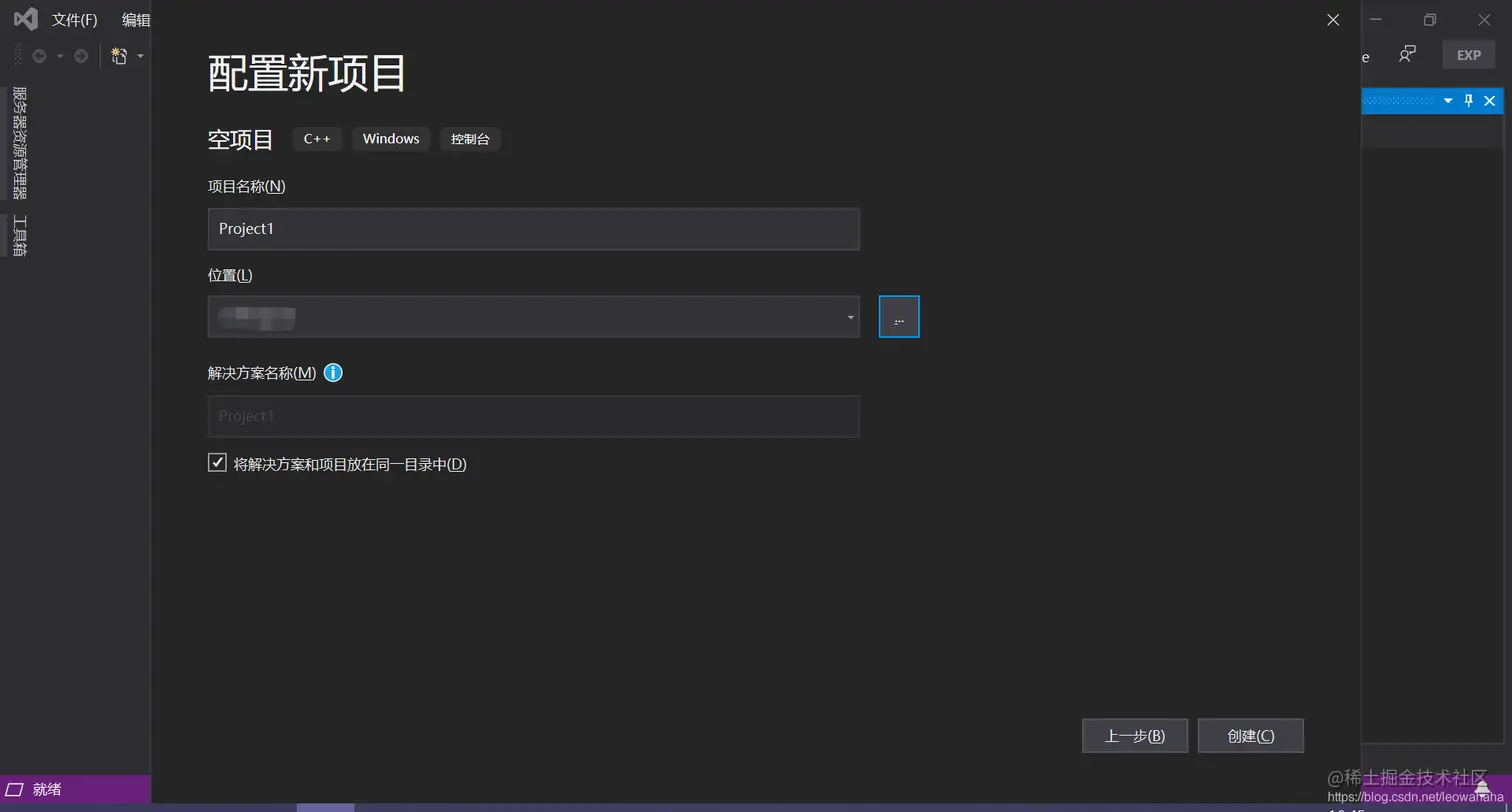Close the configure new project dialog
Image resolution: width=1512 pixels, height=812 pixels.
(1333, 20)
